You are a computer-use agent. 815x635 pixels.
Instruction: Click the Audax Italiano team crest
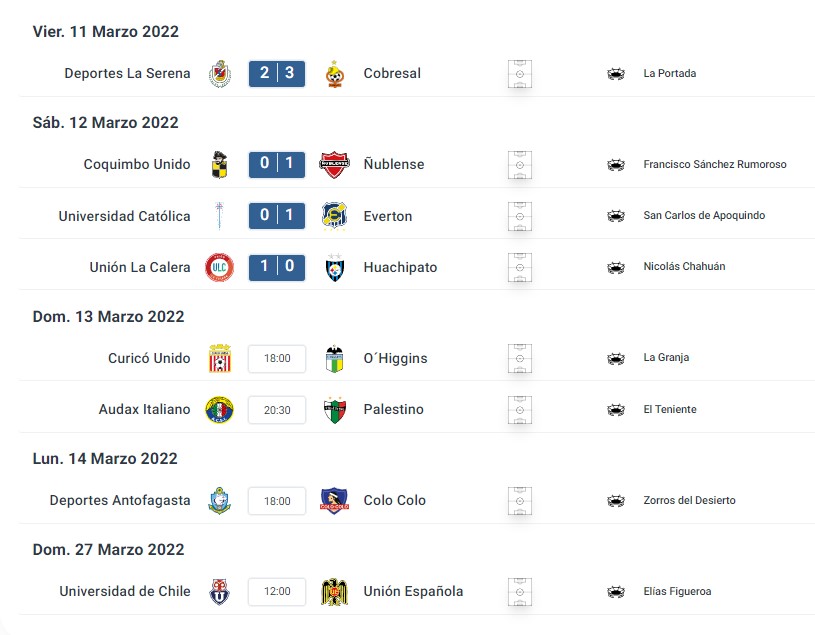tap(219, 409)
